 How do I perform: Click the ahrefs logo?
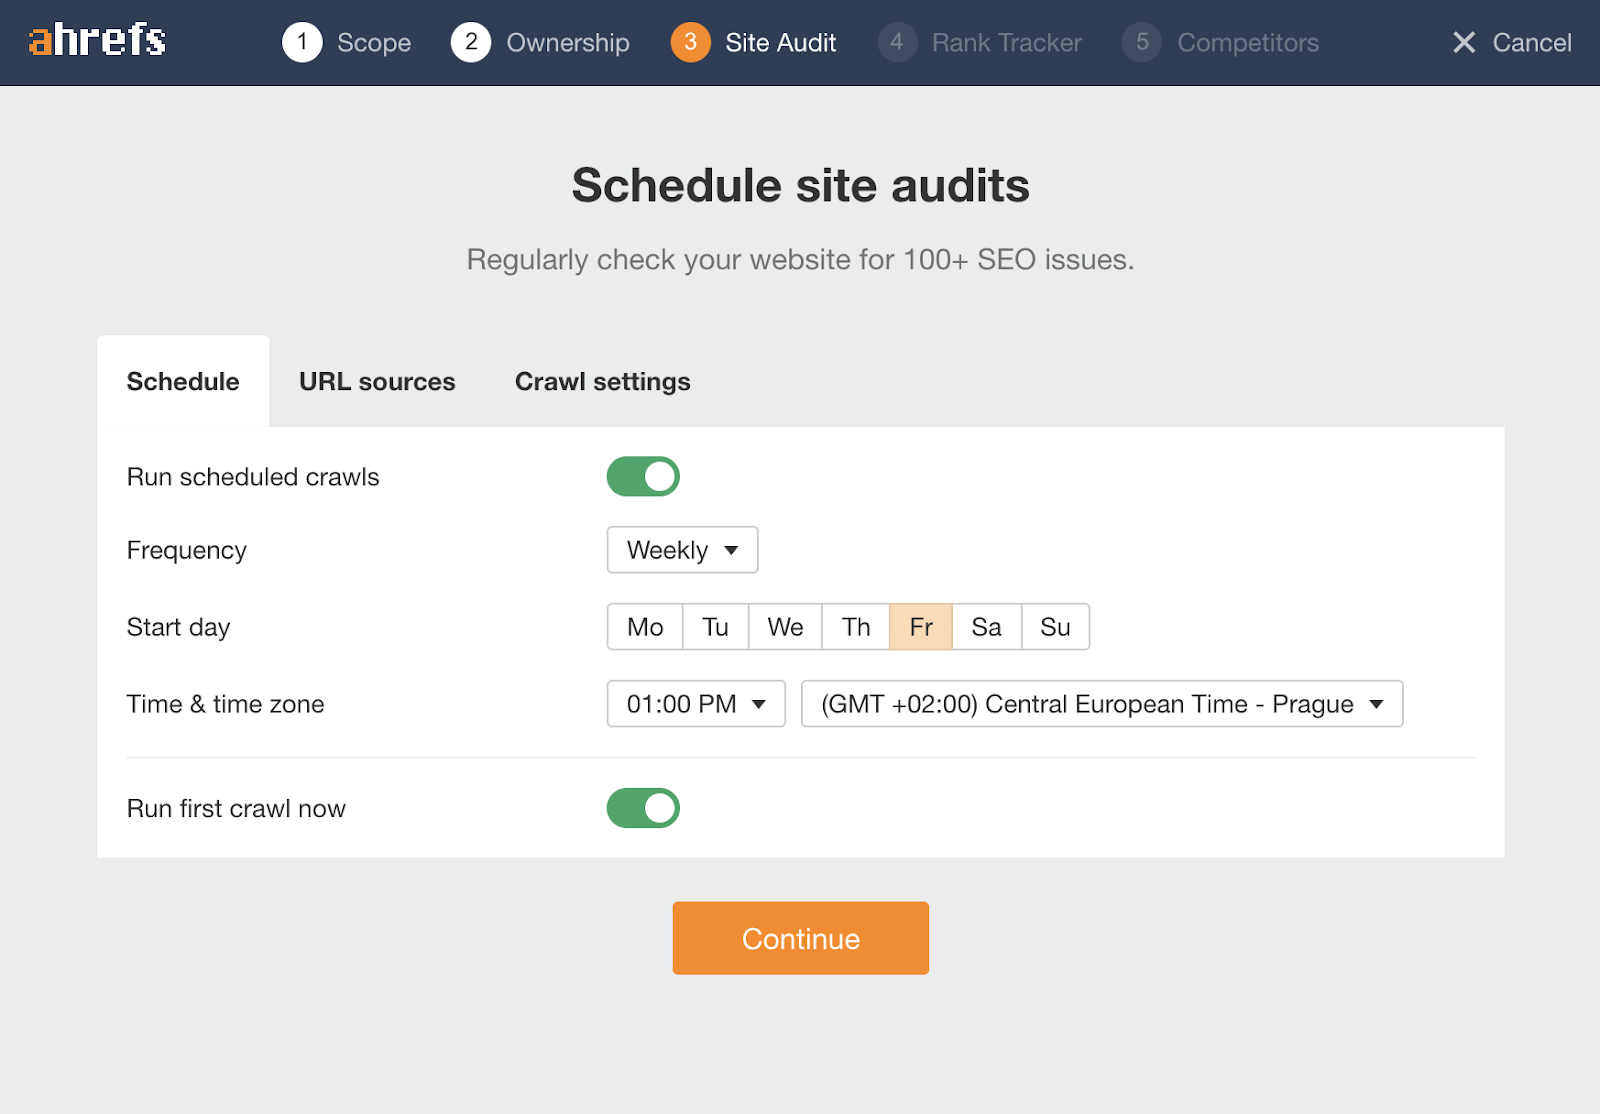[x=97, y=41]
